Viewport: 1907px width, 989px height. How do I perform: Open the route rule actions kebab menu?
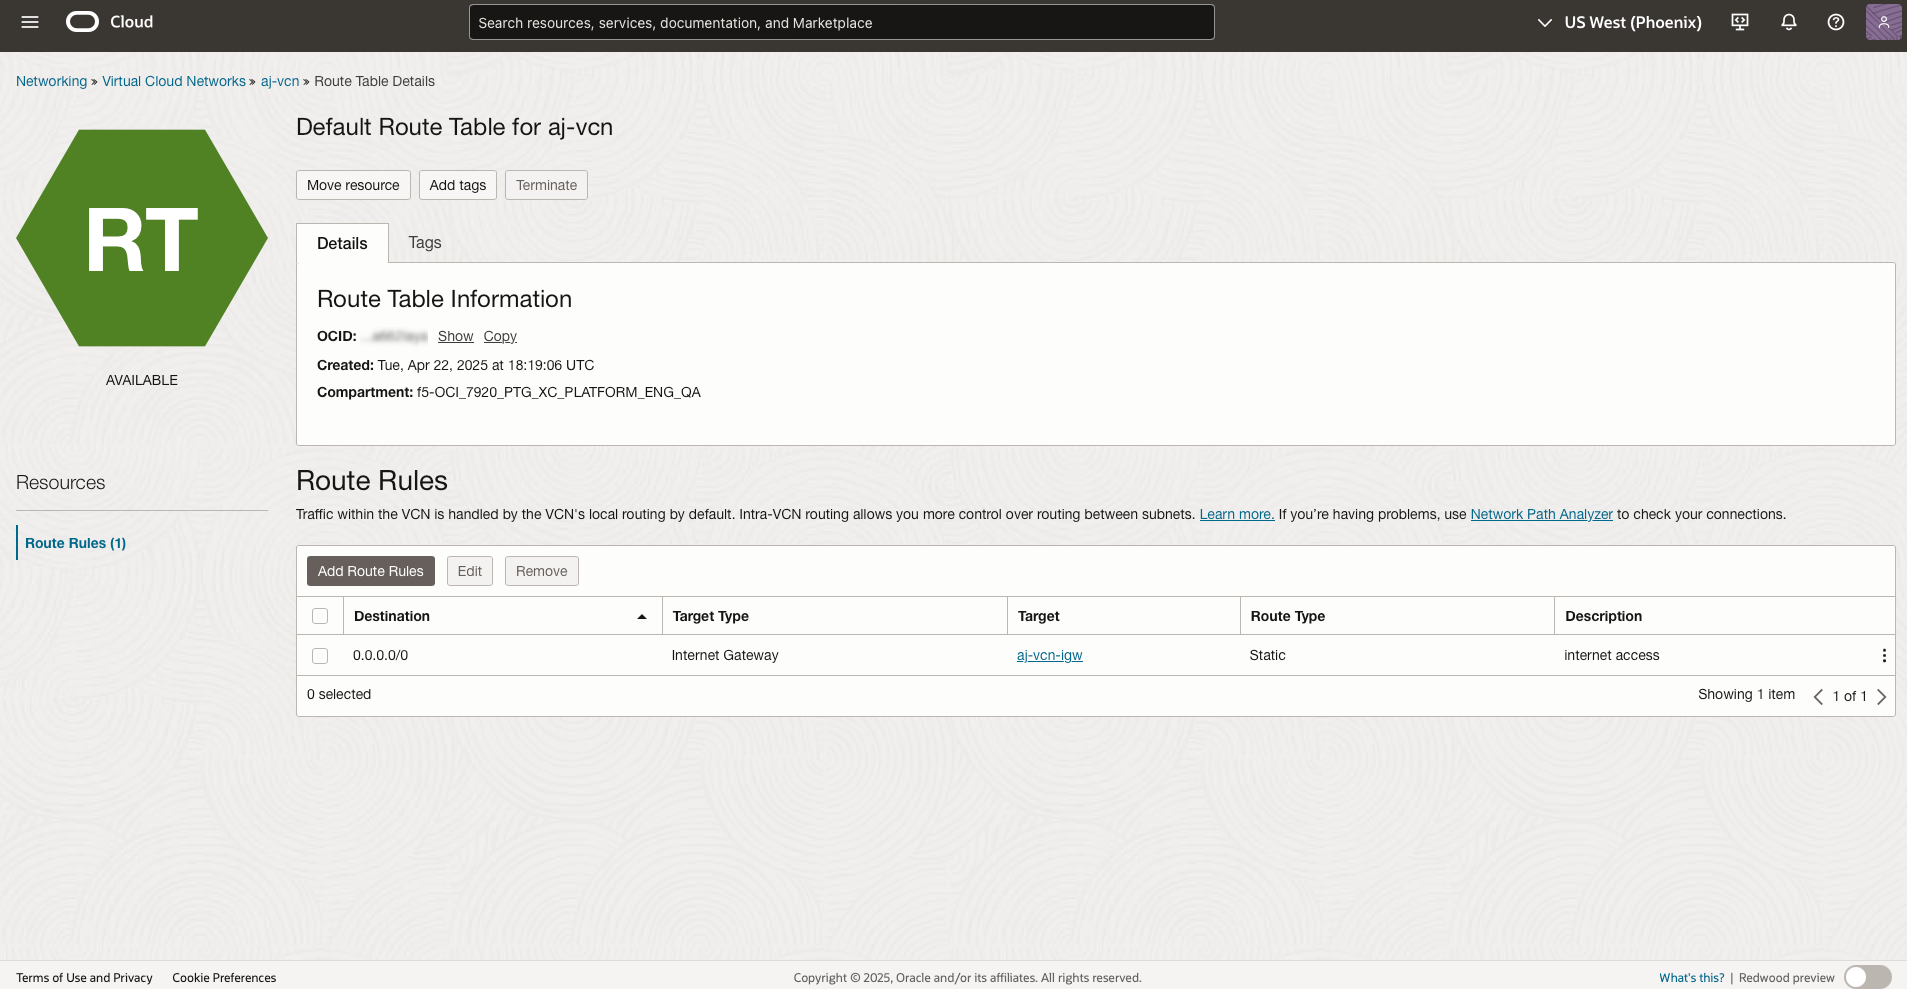(1884, 655)
